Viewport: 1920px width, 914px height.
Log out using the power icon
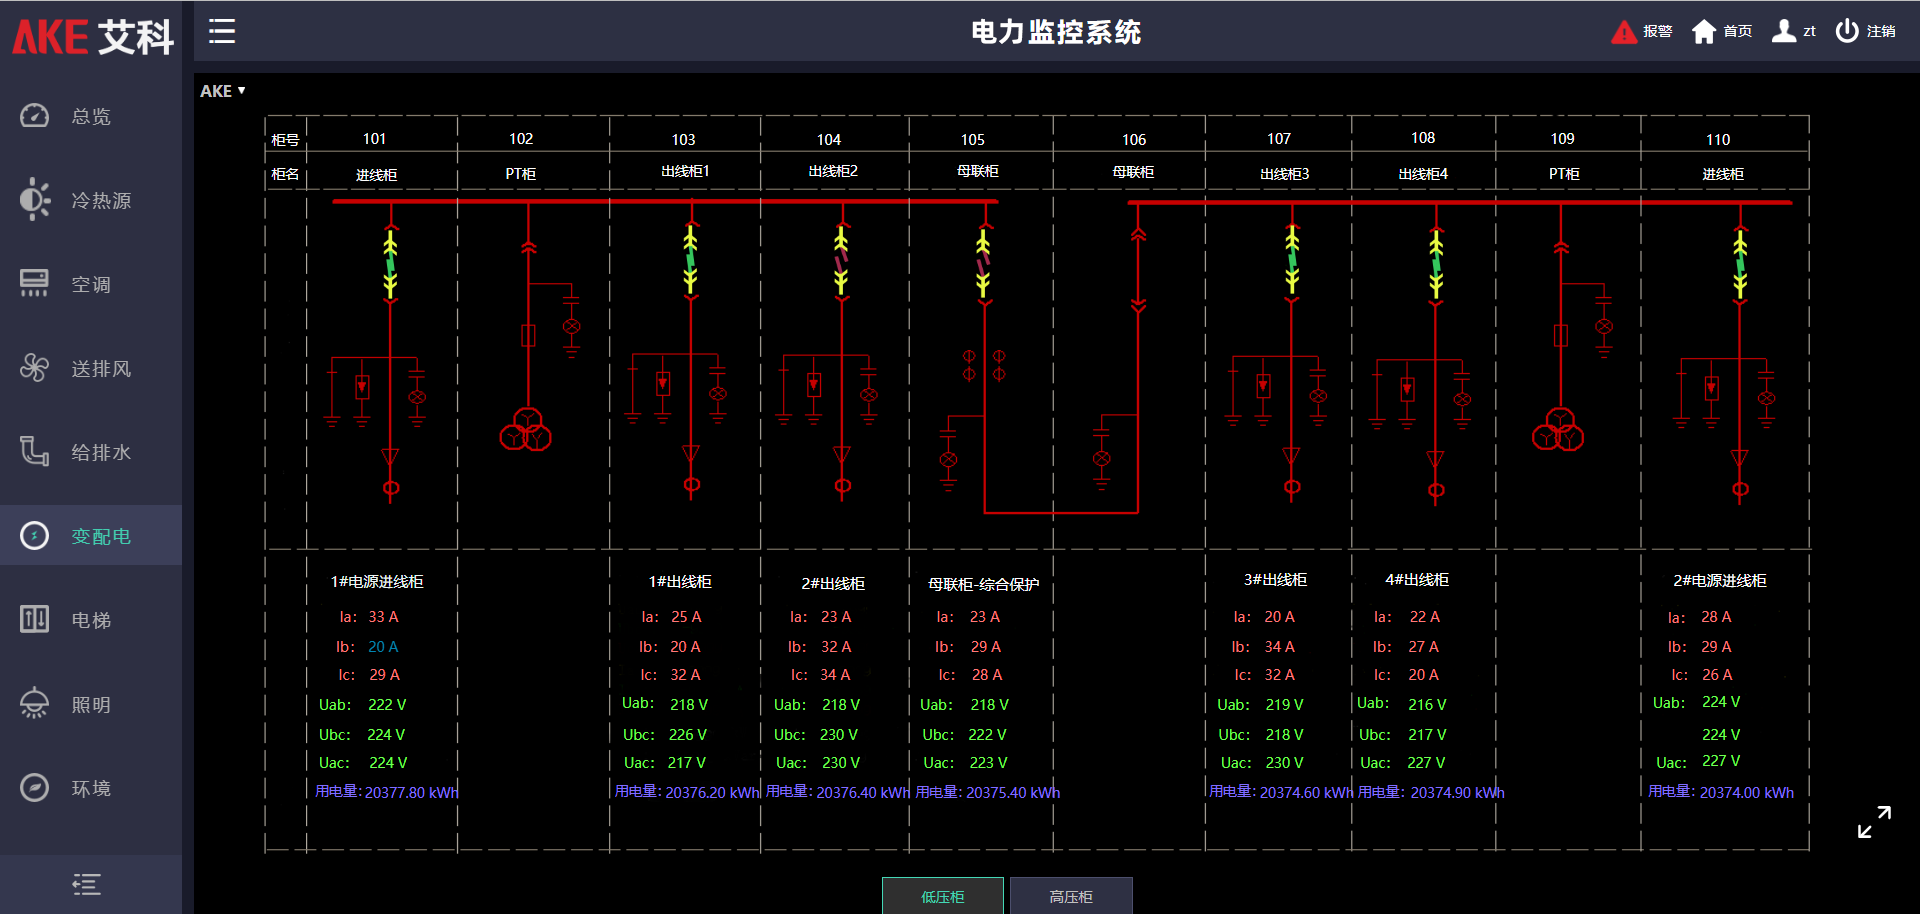point(1846,31)
